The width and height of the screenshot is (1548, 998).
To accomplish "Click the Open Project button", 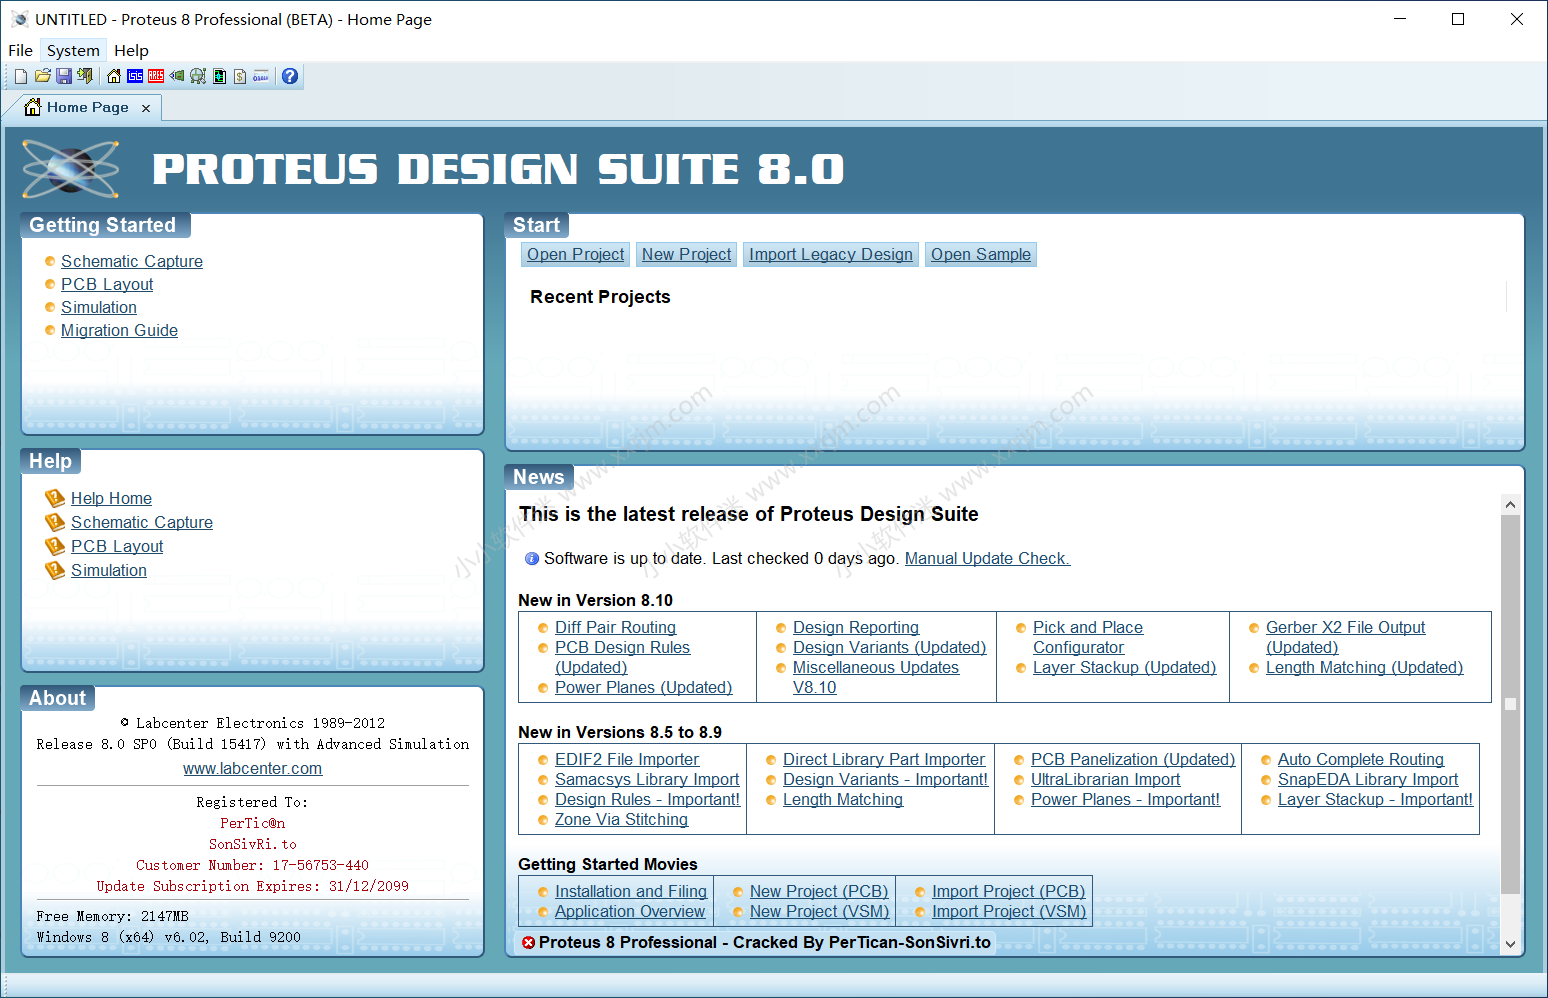I will tap(576, 254).
